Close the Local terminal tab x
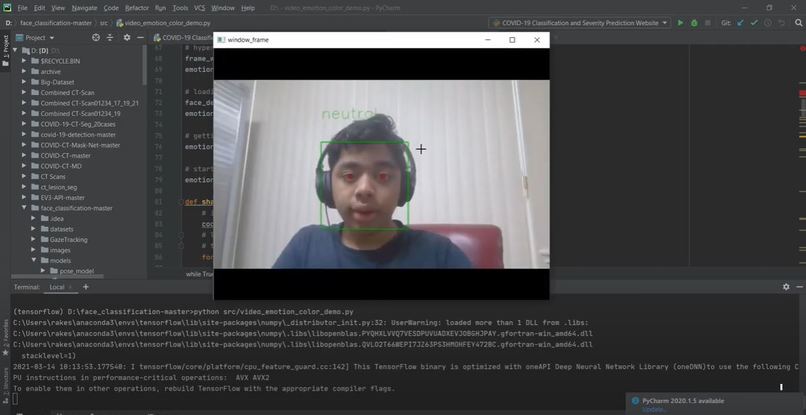The width and height of the screenshot is (806, 415). point(70,287)
